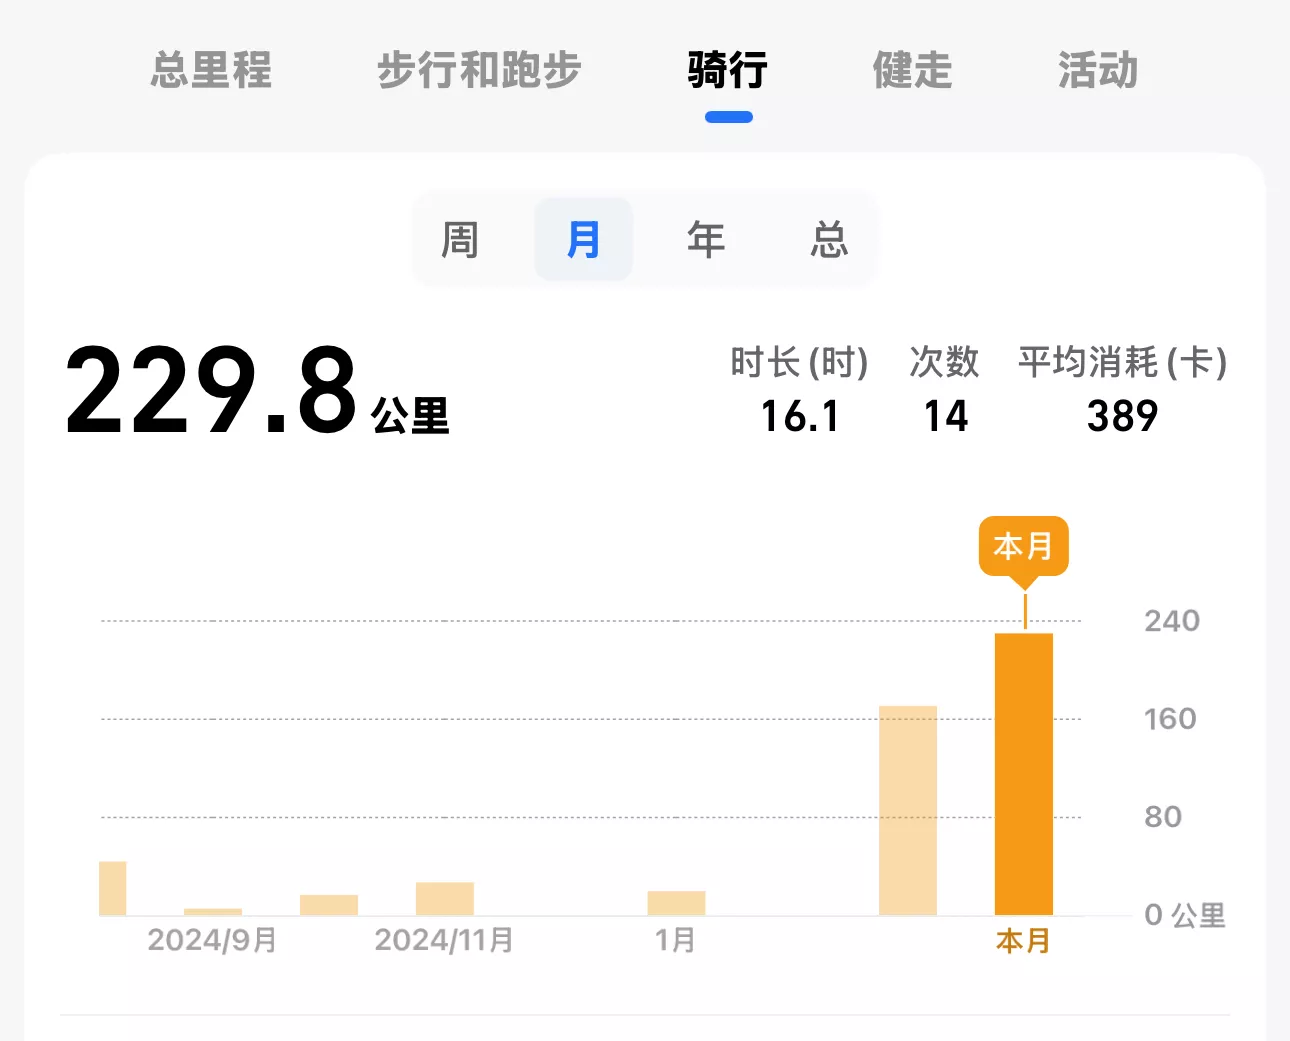Tap the 229.8 公里 distance total
Image resolution: width=1290 pixels, height=1041 pixels.
click(x=257, y=392)
